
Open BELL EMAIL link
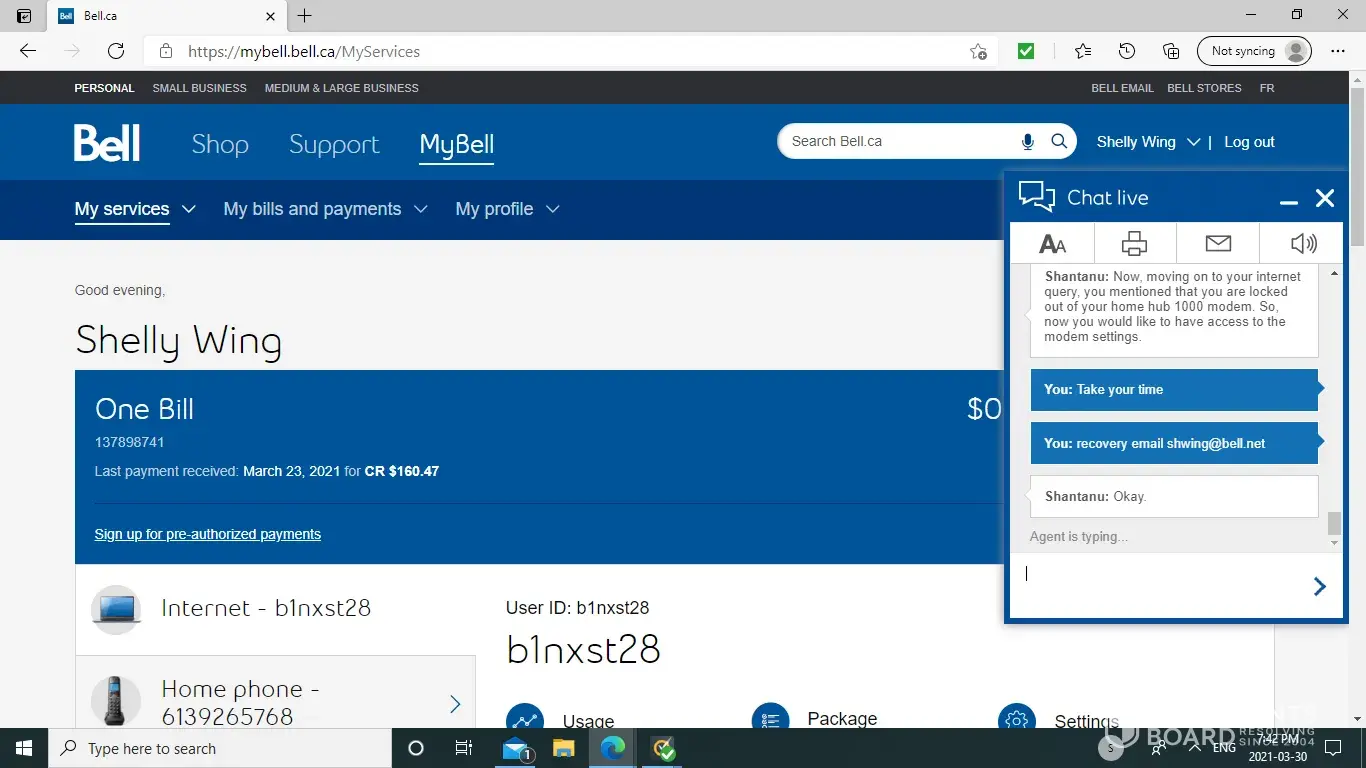click(x=1122, y=88)
